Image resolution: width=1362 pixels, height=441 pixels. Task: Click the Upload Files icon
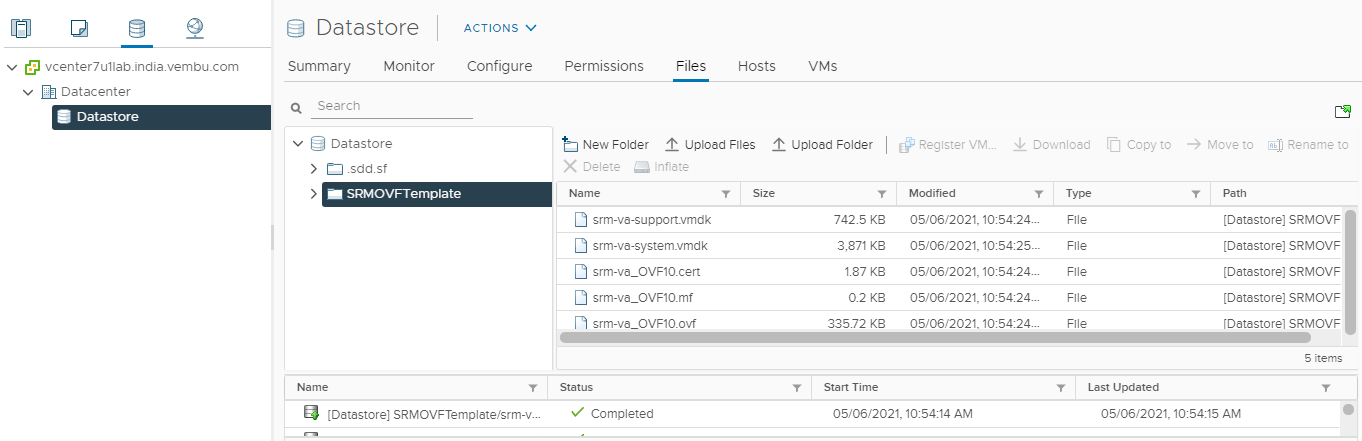672,145
